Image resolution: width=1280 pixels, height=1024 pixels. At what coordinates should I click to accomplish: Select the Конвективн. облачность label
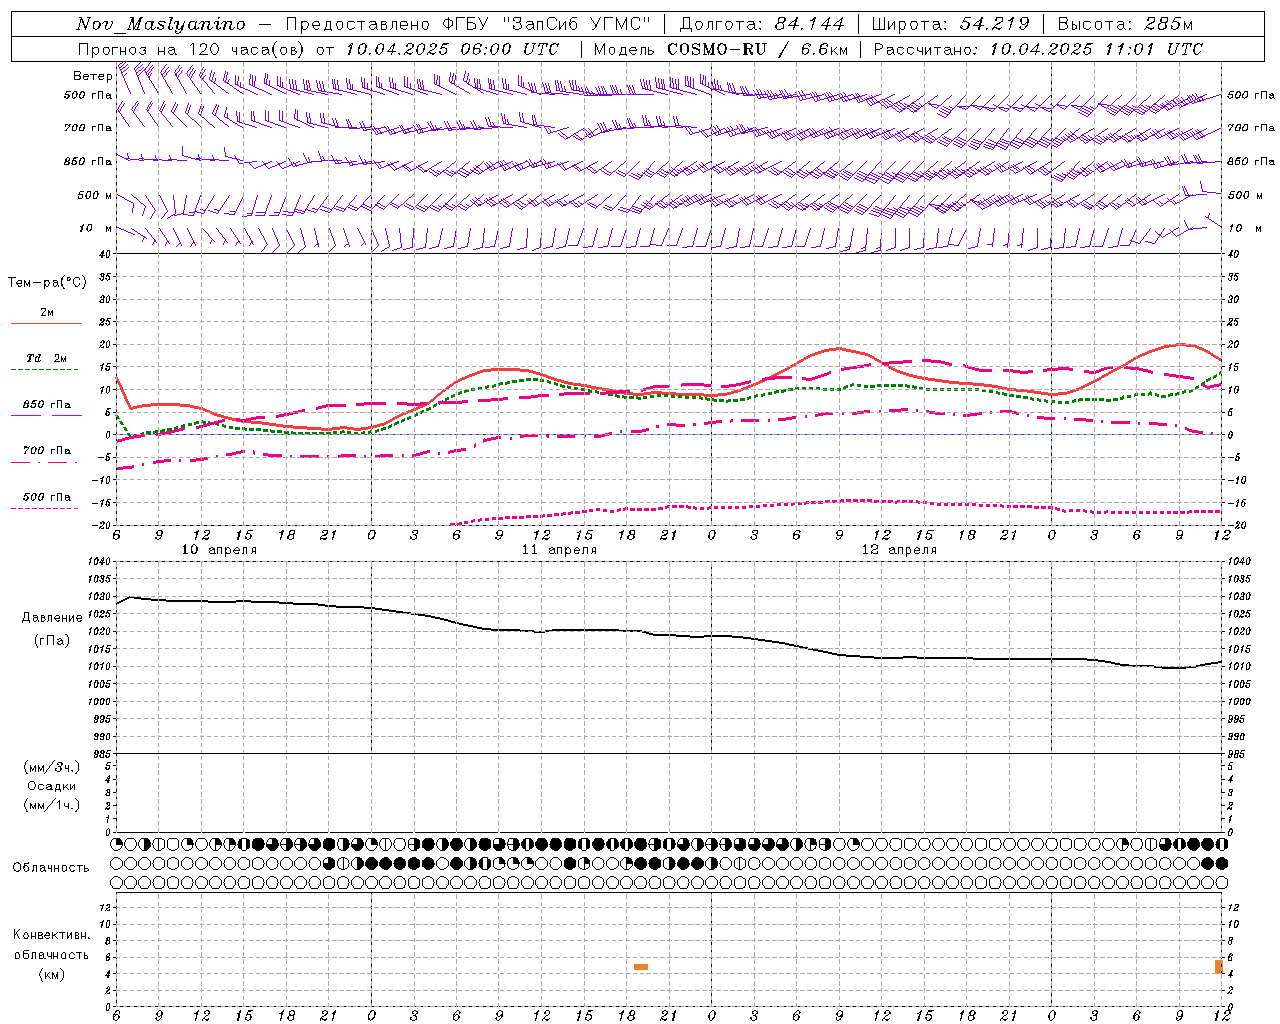click(x=52, y=944)
